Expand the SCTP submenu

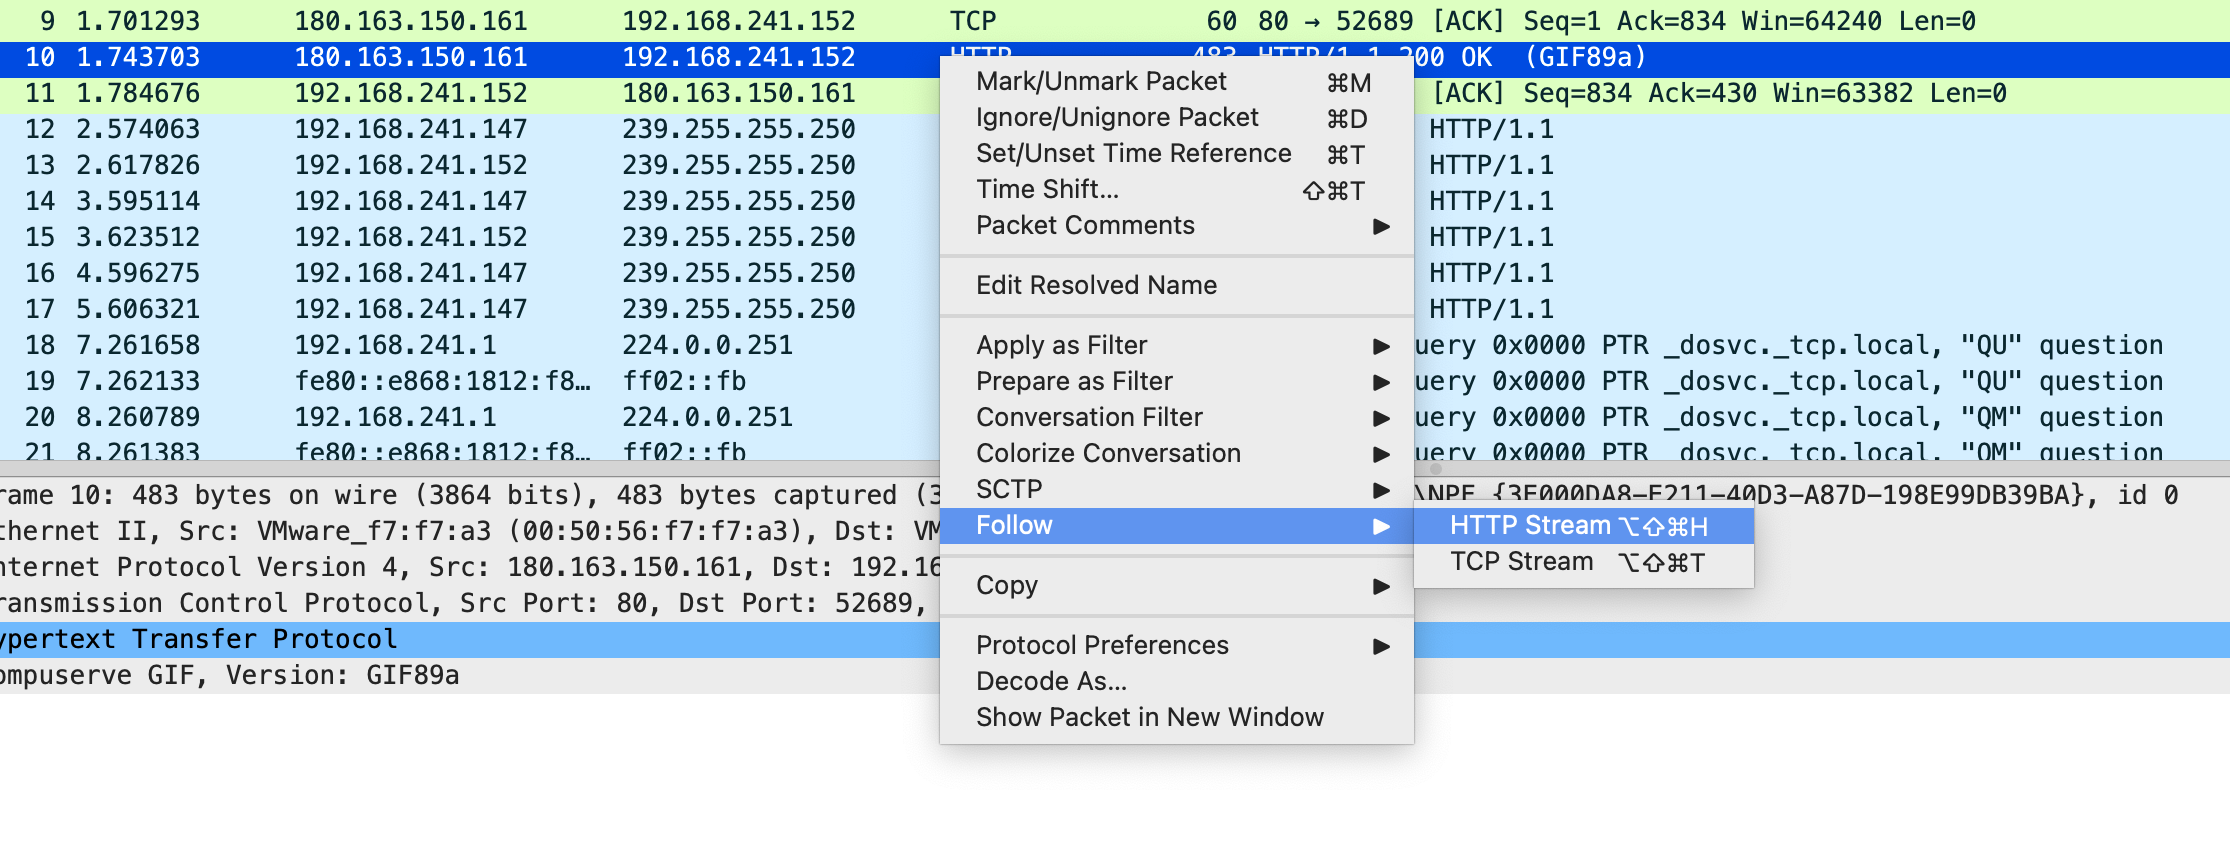[1009, 490]
